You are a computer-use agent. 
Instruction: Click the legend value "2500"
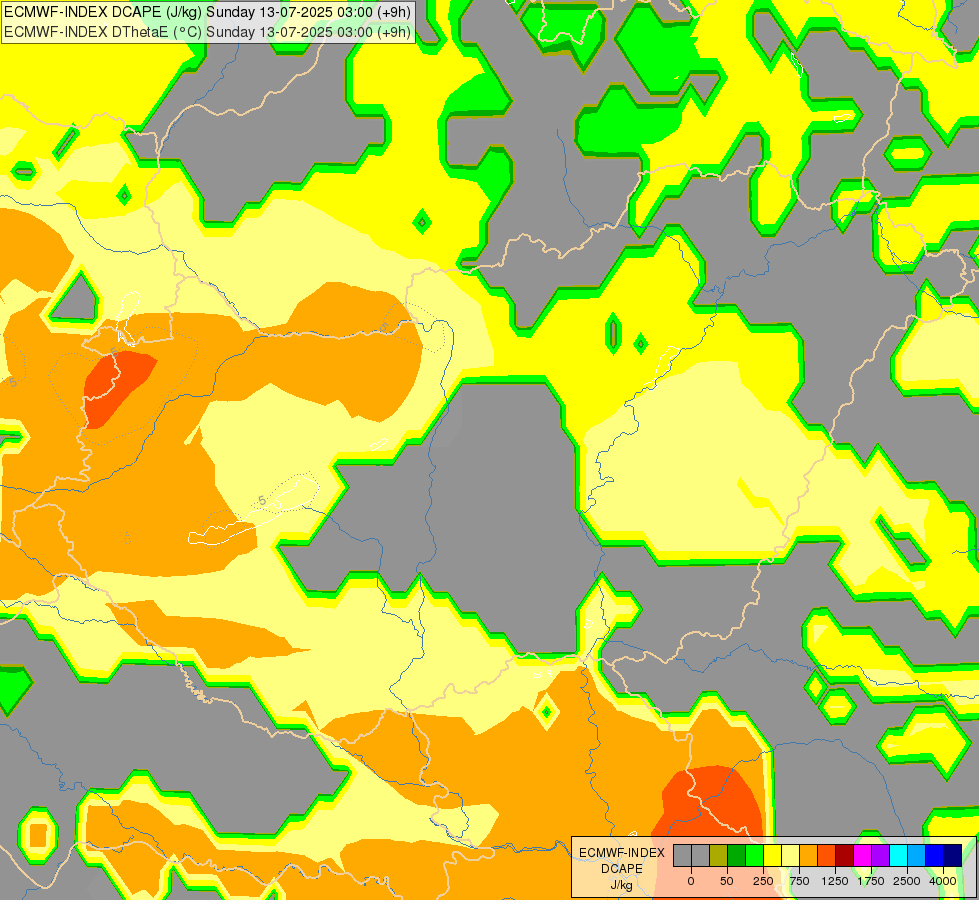907,881
